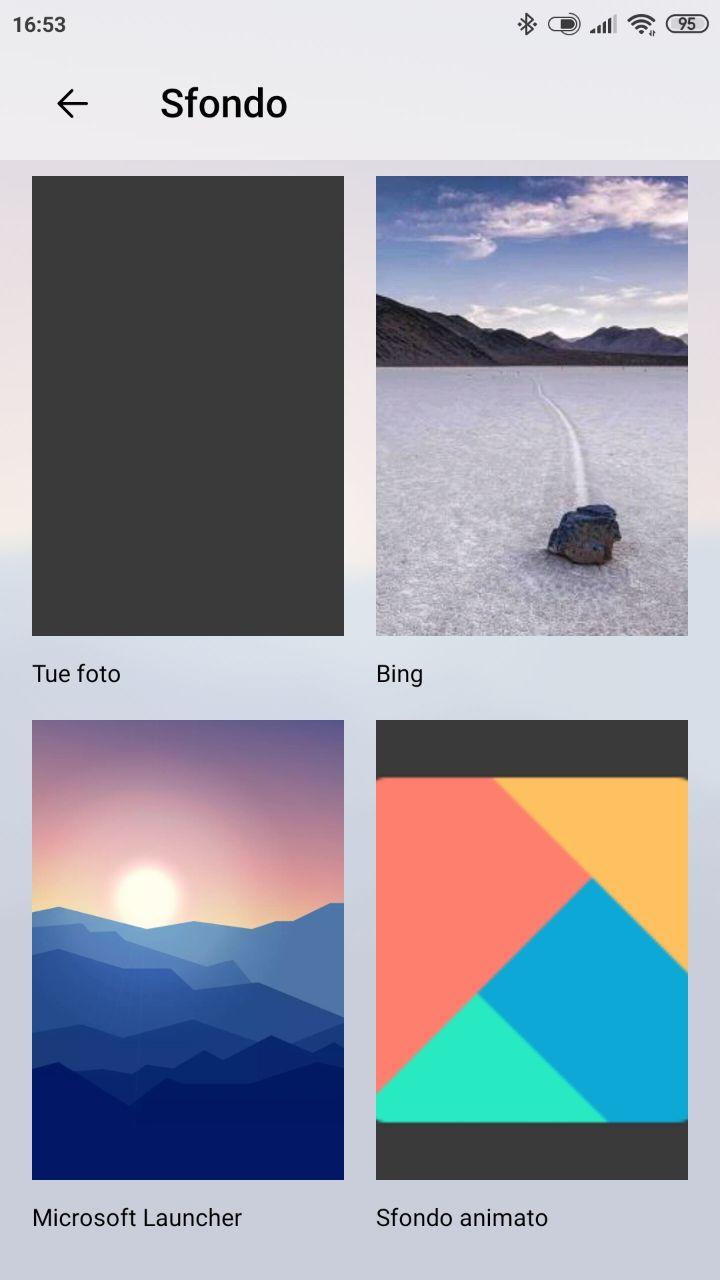
Task: Tap the Microsoft Launcher label
Action: [x=137, y=1218]
